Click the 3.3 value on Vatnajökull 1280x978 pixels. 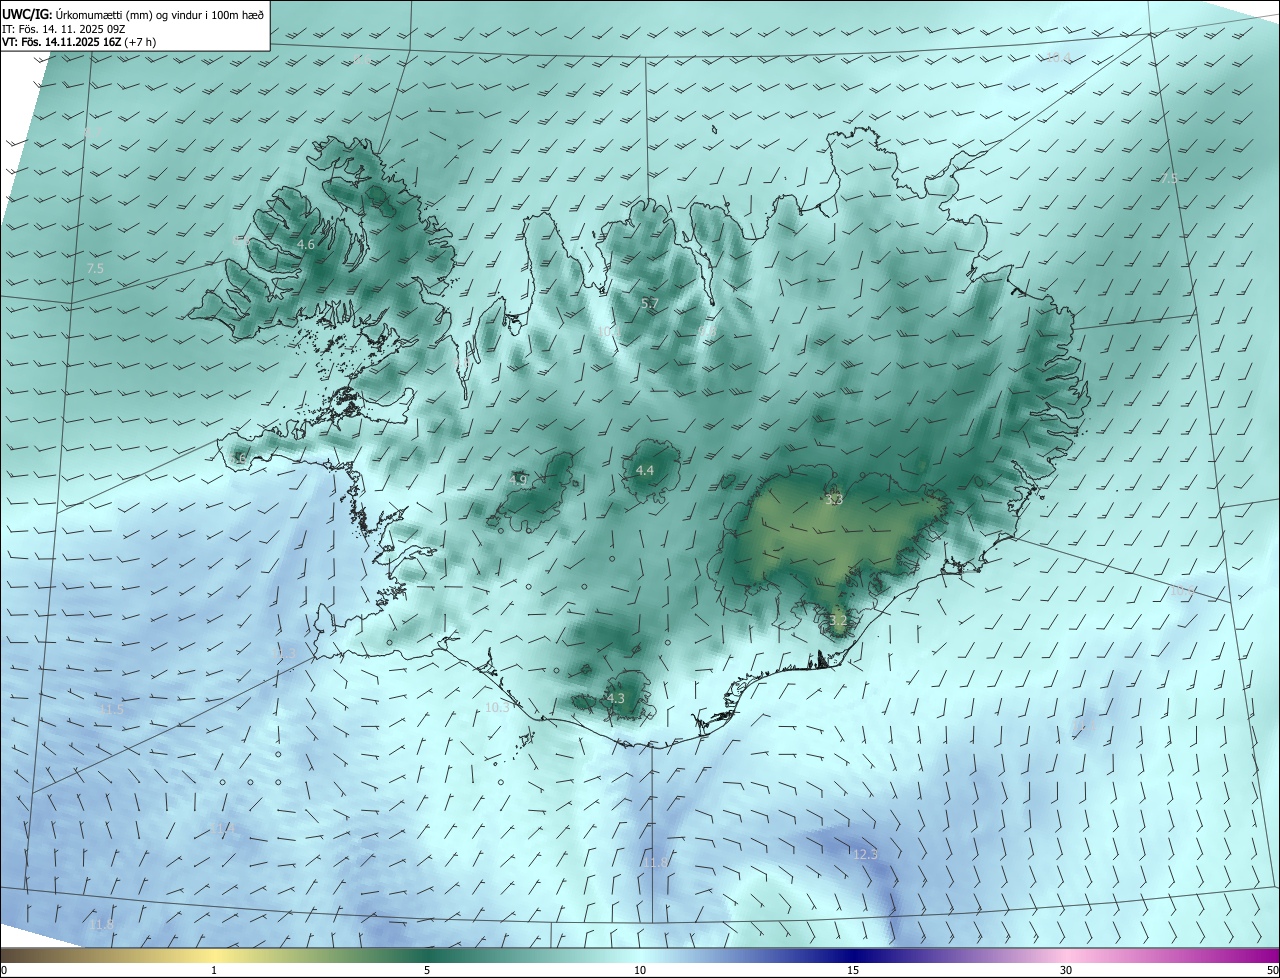pyautogui.click(x=834, y=499)
